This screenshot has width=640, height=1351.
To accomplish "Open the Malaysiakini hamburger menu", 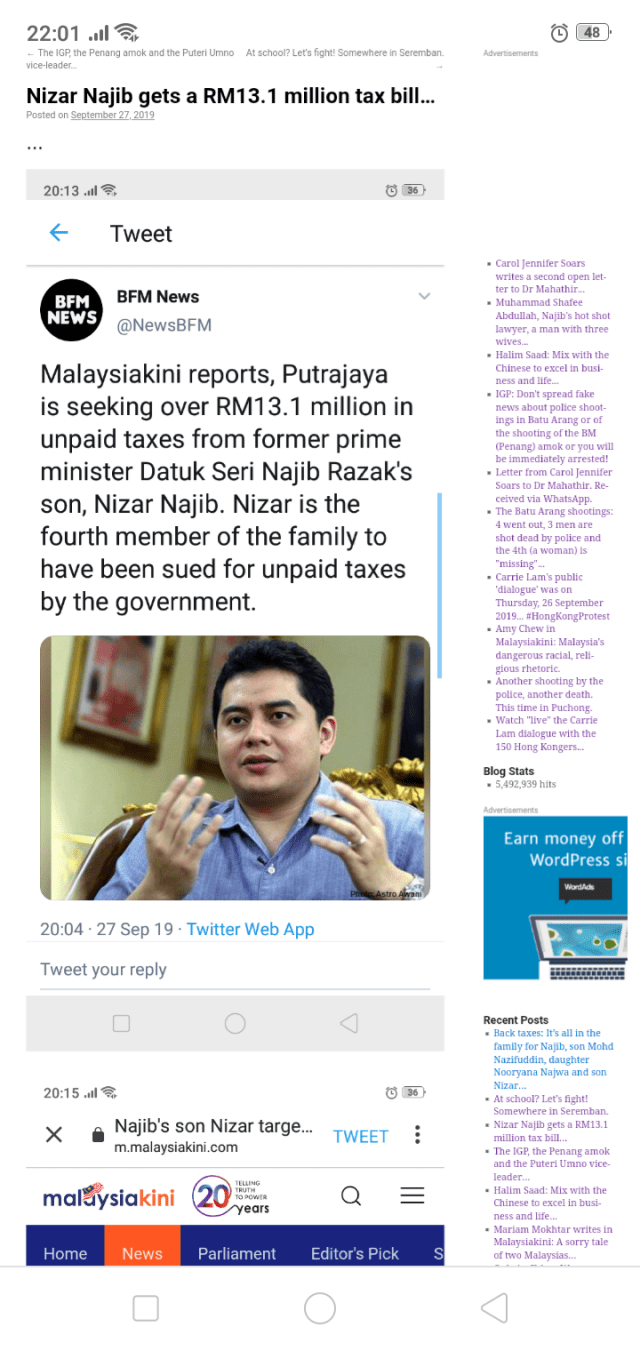I will (412, 1195).
